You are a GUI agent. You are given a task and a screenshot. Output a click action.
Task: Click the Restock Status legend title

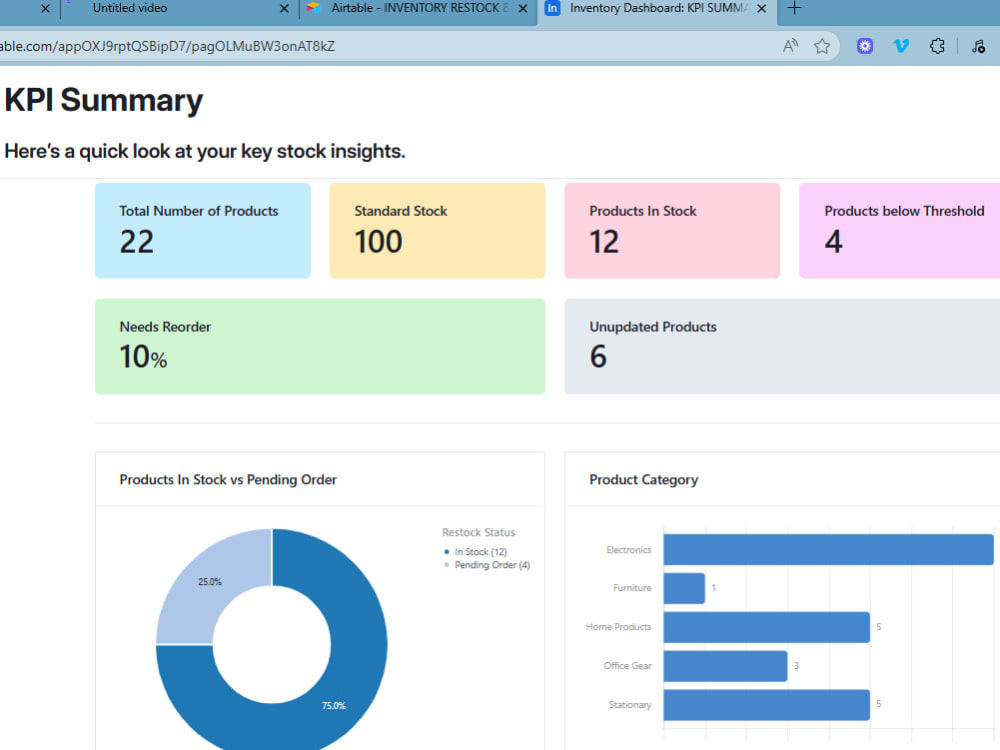coord(478,533)
